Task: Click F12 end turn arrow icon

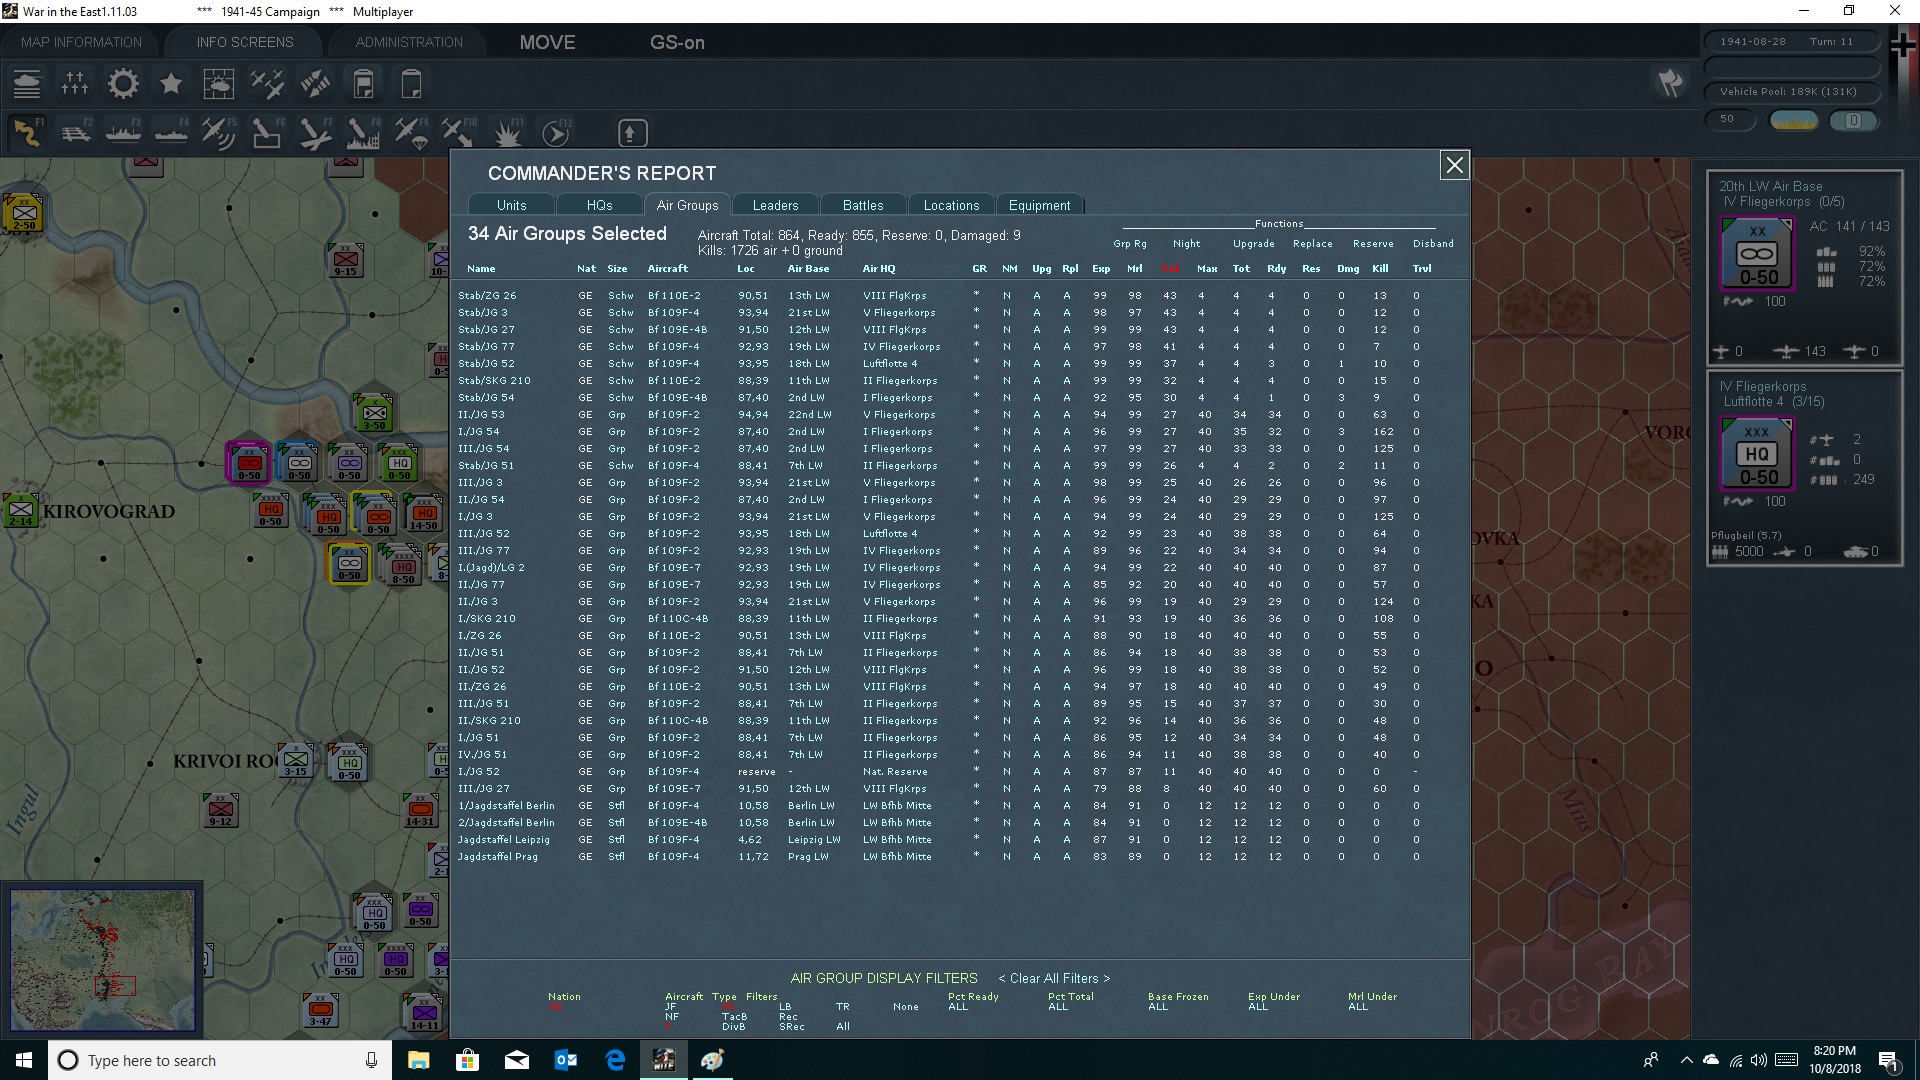Action: [555, 132]
